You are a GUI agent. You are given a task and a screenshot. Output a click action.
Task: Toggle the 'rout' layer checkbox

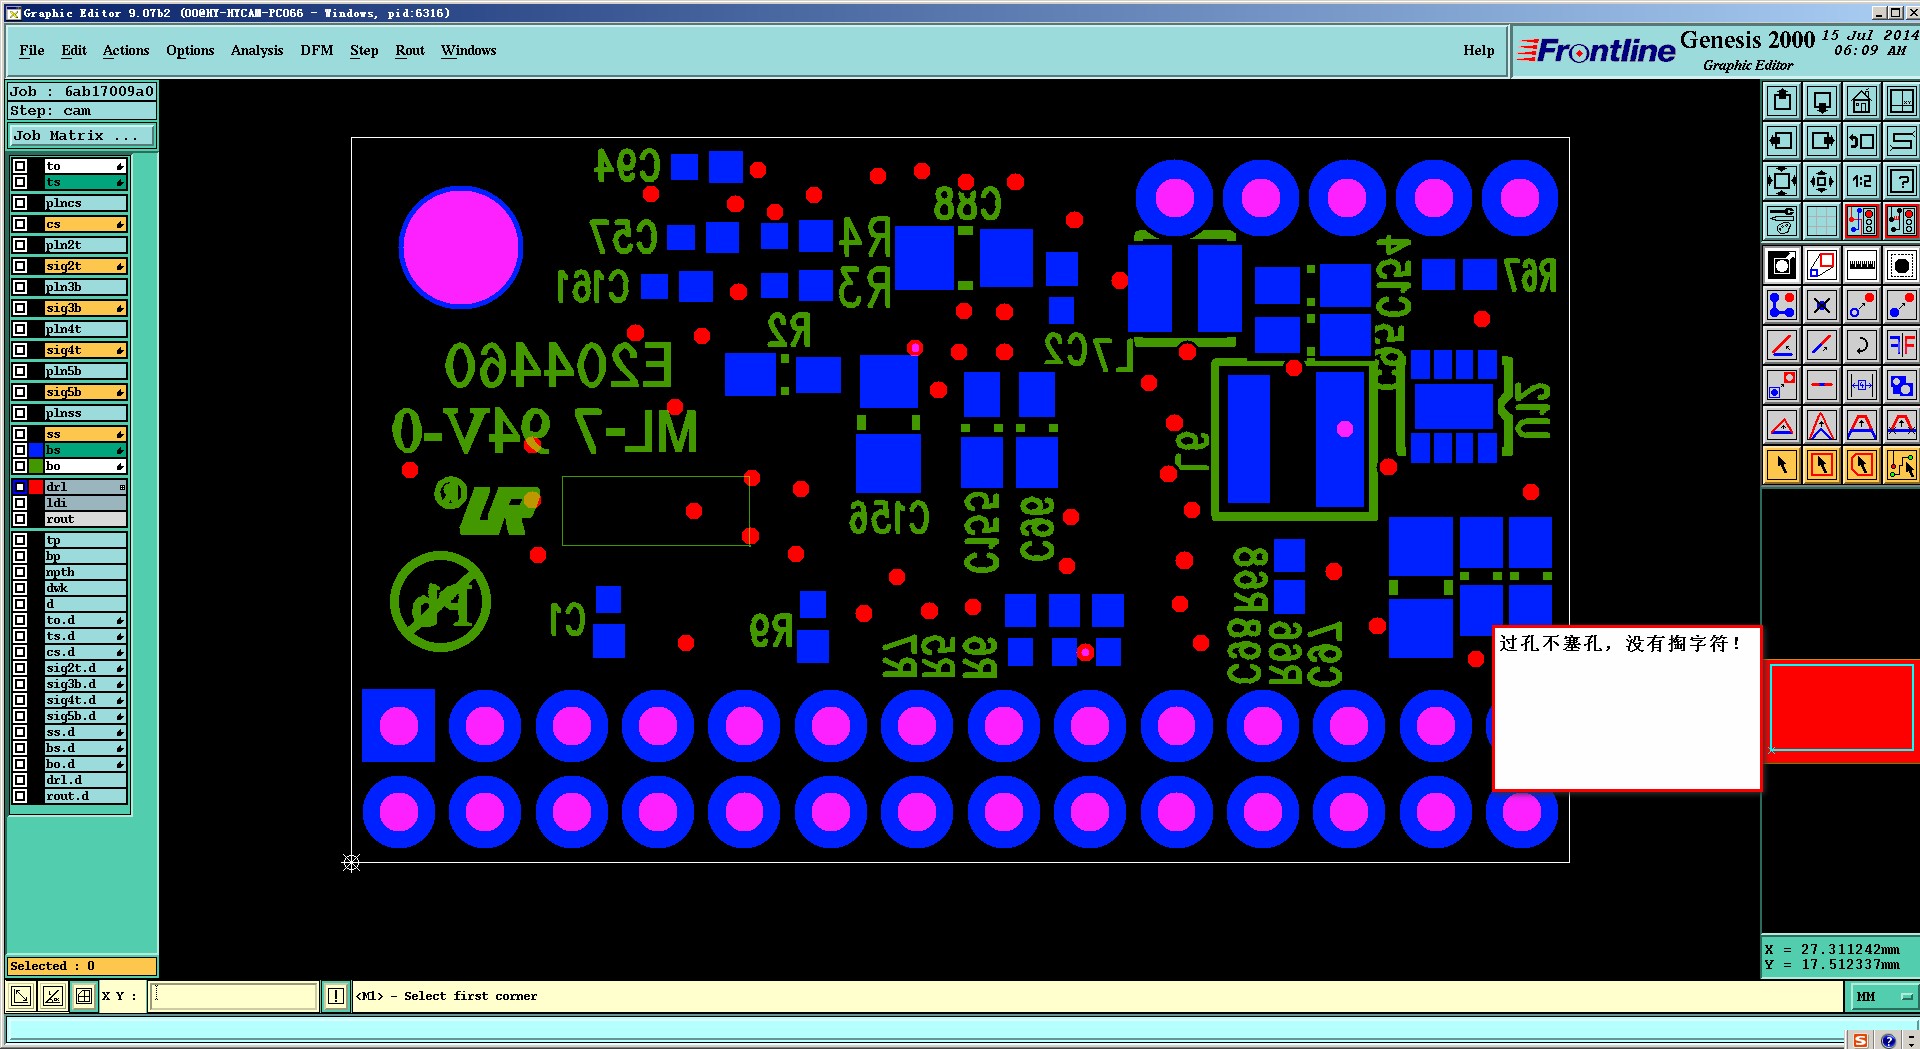[20, 519]
